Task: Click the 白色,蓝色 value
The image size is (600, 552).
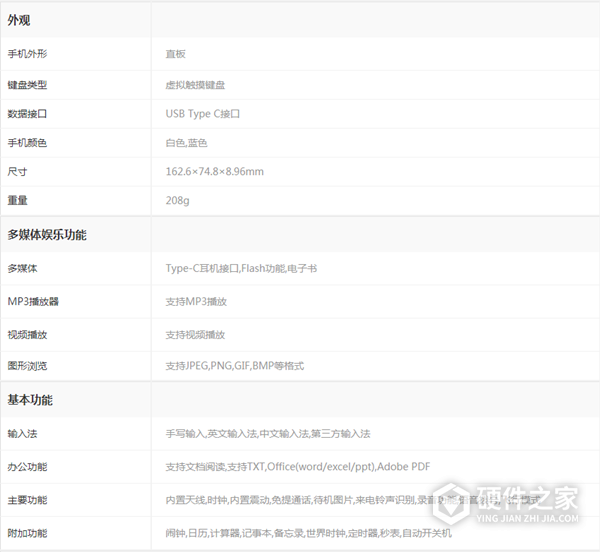Action: (186, 143)
